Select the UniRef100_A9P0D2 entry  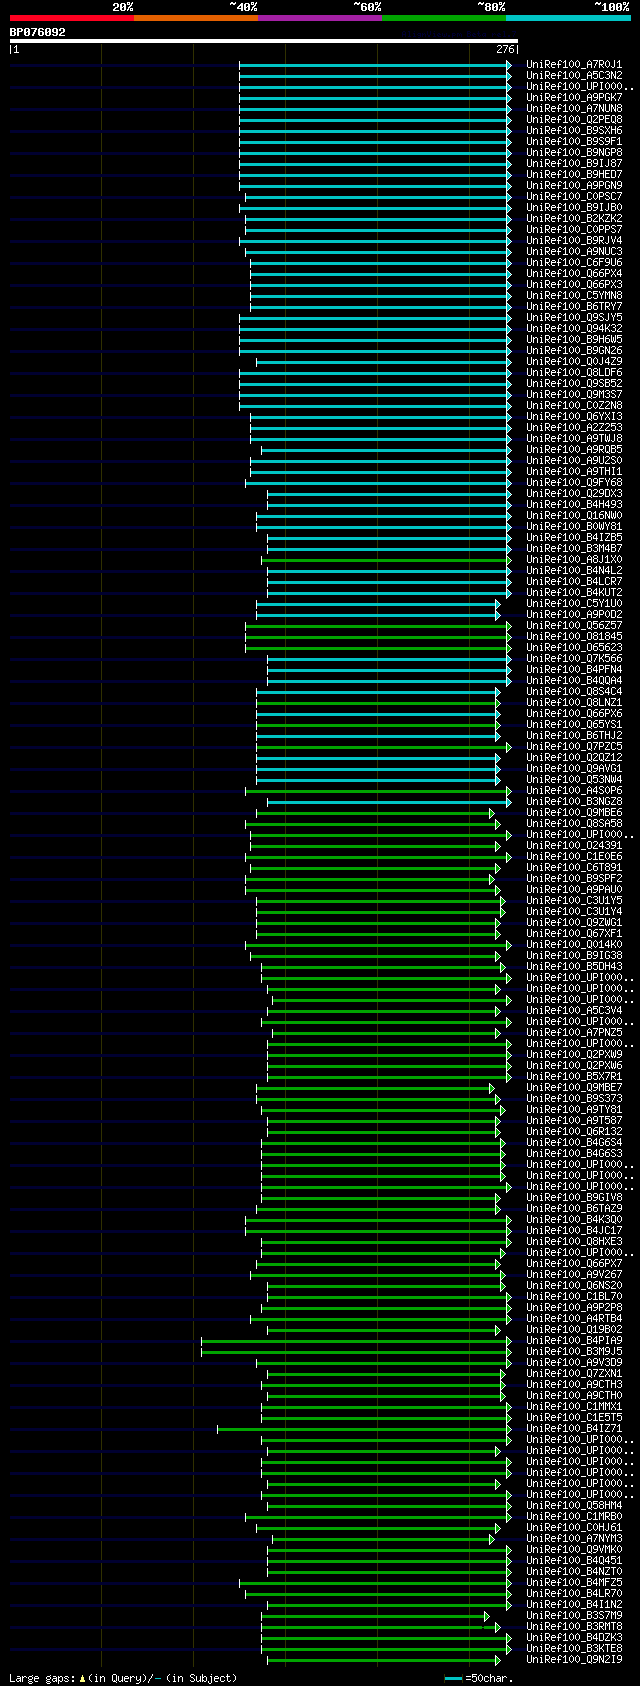click(574, 615)
